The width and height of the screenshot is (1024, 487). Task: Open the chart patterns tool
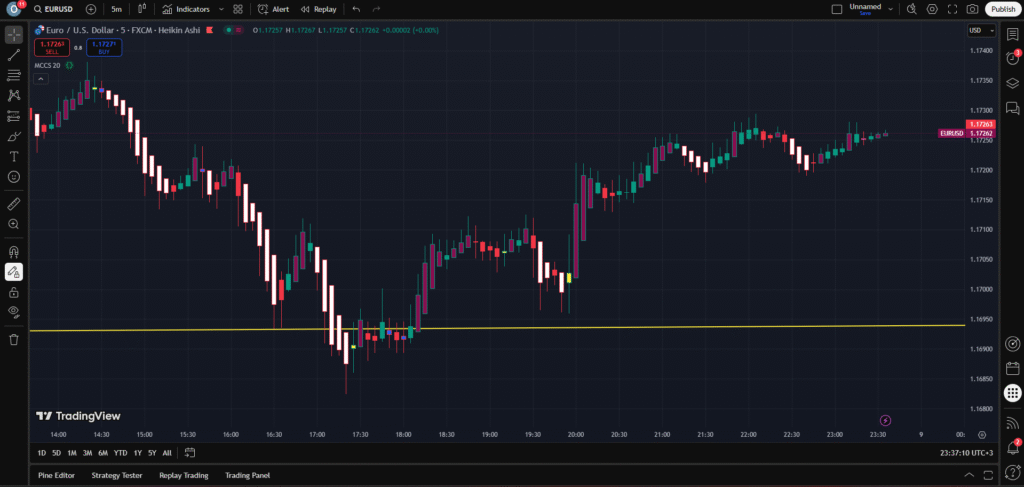pos(14,96)
